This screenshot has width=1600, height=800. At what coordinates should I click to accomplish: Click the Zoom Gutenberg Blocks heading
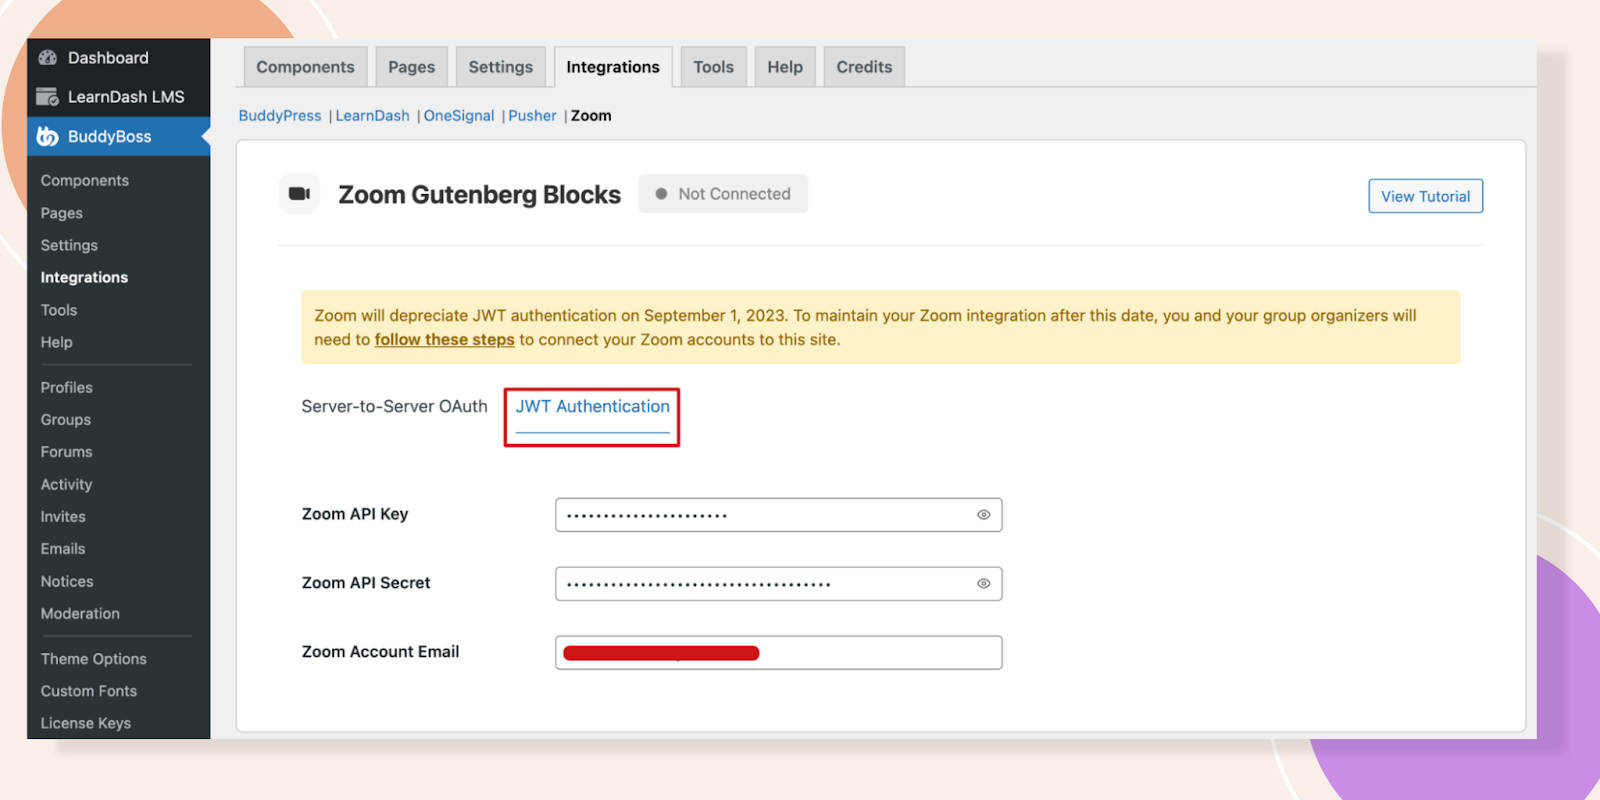pyautogui.click(x=479, y=195)
